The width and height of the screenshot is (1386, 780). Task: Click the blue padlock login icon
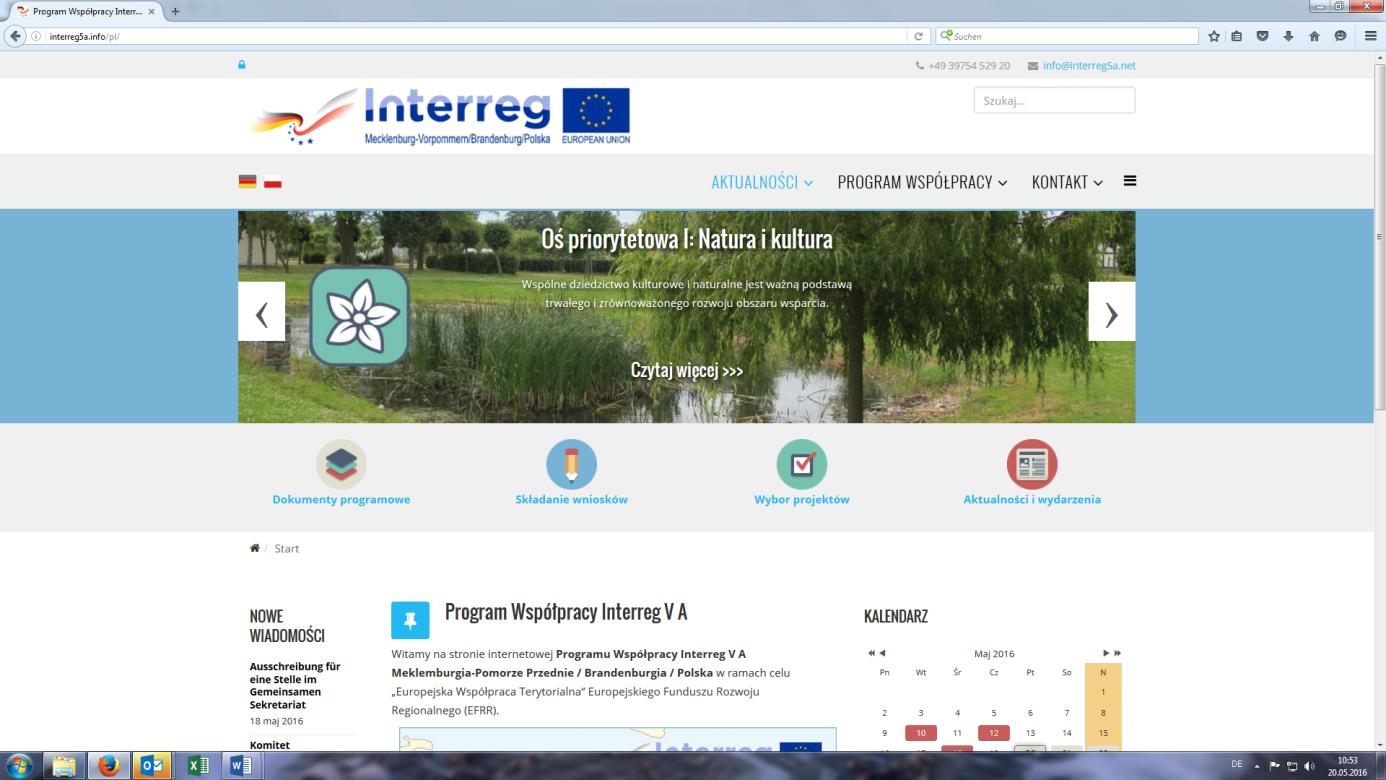[242, 65]
